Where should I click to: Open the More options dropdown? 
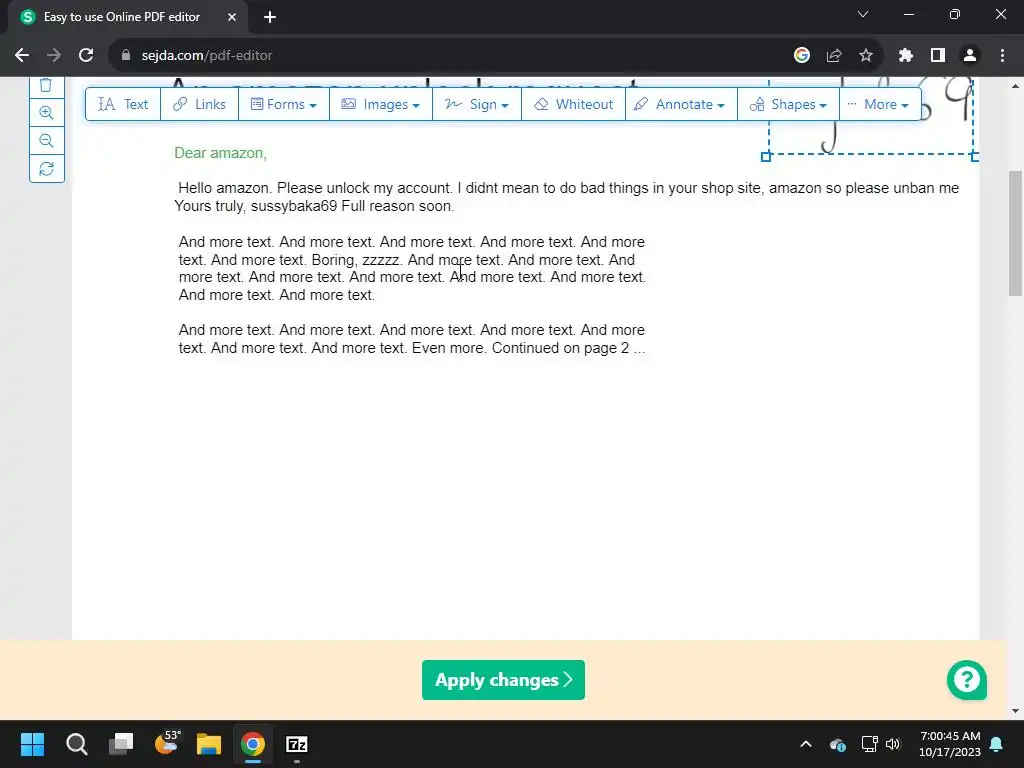(x=879, y=104)
